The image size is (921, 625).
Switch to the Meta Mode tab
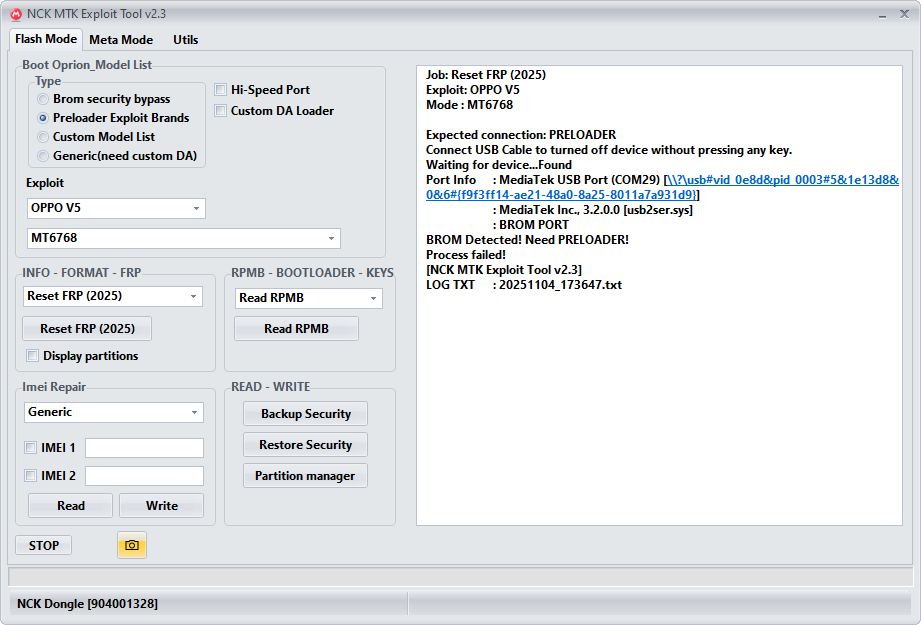tap(121, 40)
